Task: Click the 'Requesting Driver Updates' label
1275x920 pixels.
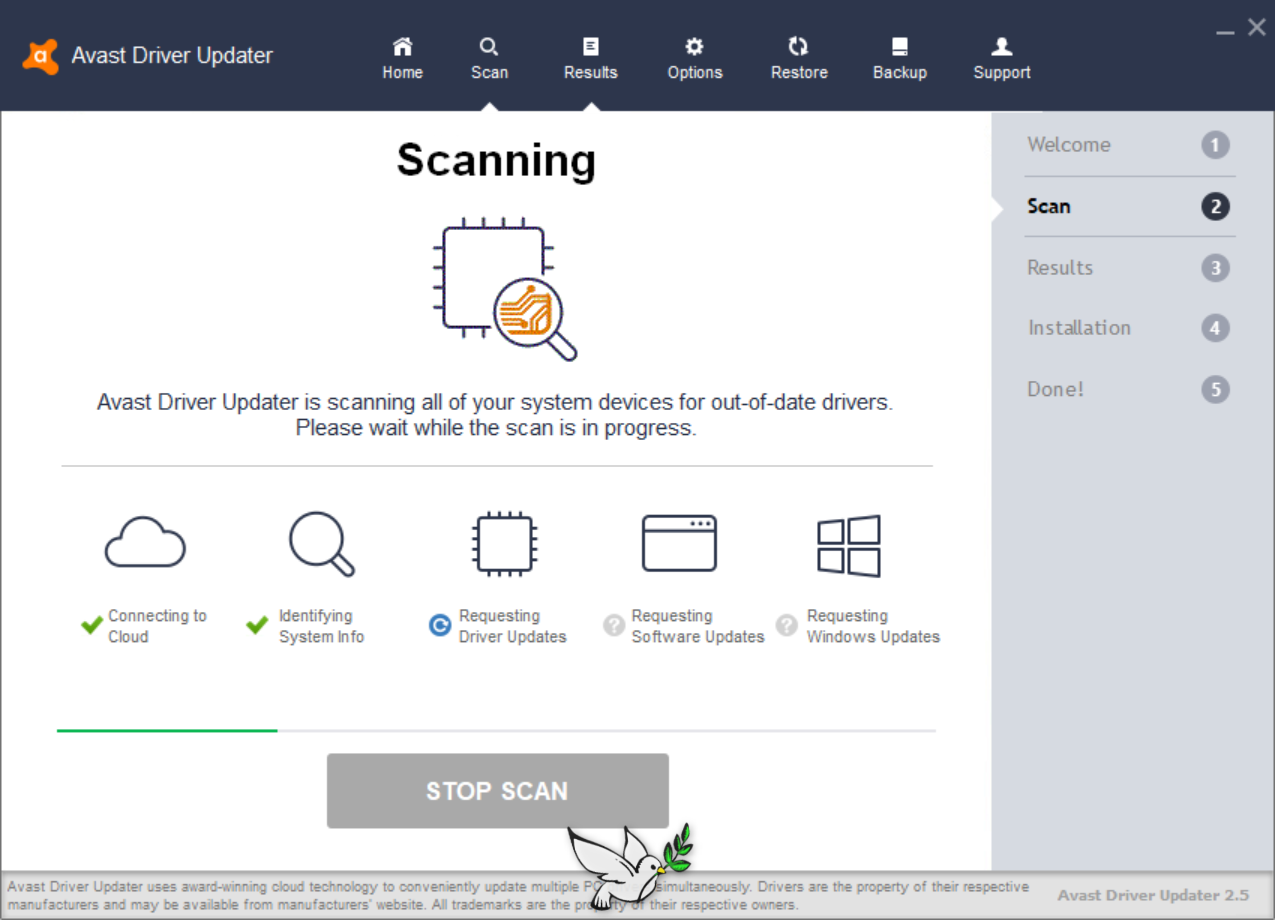Action: click(512, 626)
